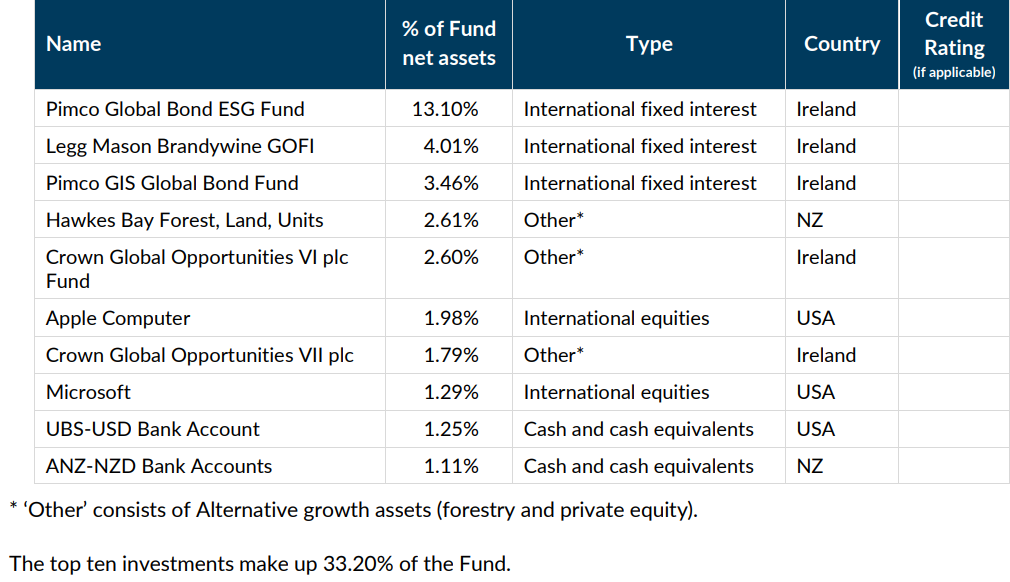The width and height of the screenshot is (1010, 582).
Task: Click Crown Global Opportunities VII plc name
Action: coord(200,355)
